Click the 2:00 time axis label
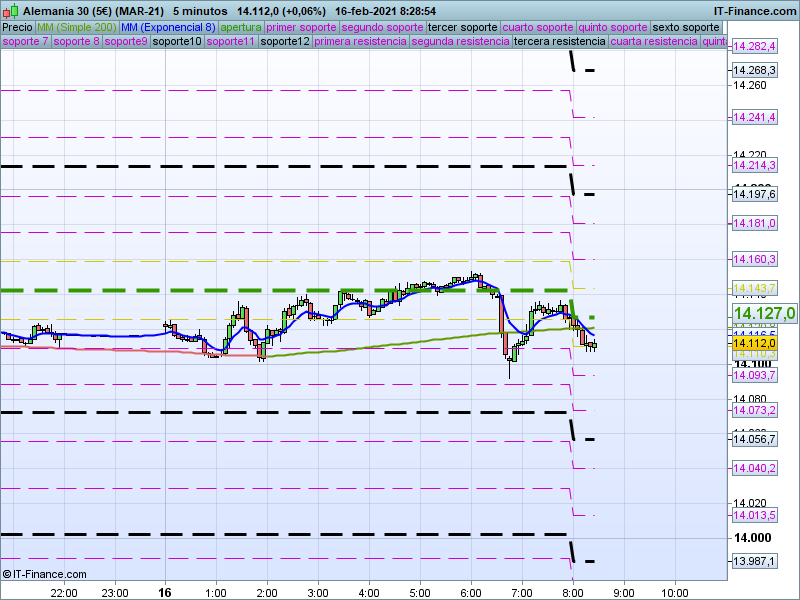Screen dimensions: 800x600 (x=267, y=593)
